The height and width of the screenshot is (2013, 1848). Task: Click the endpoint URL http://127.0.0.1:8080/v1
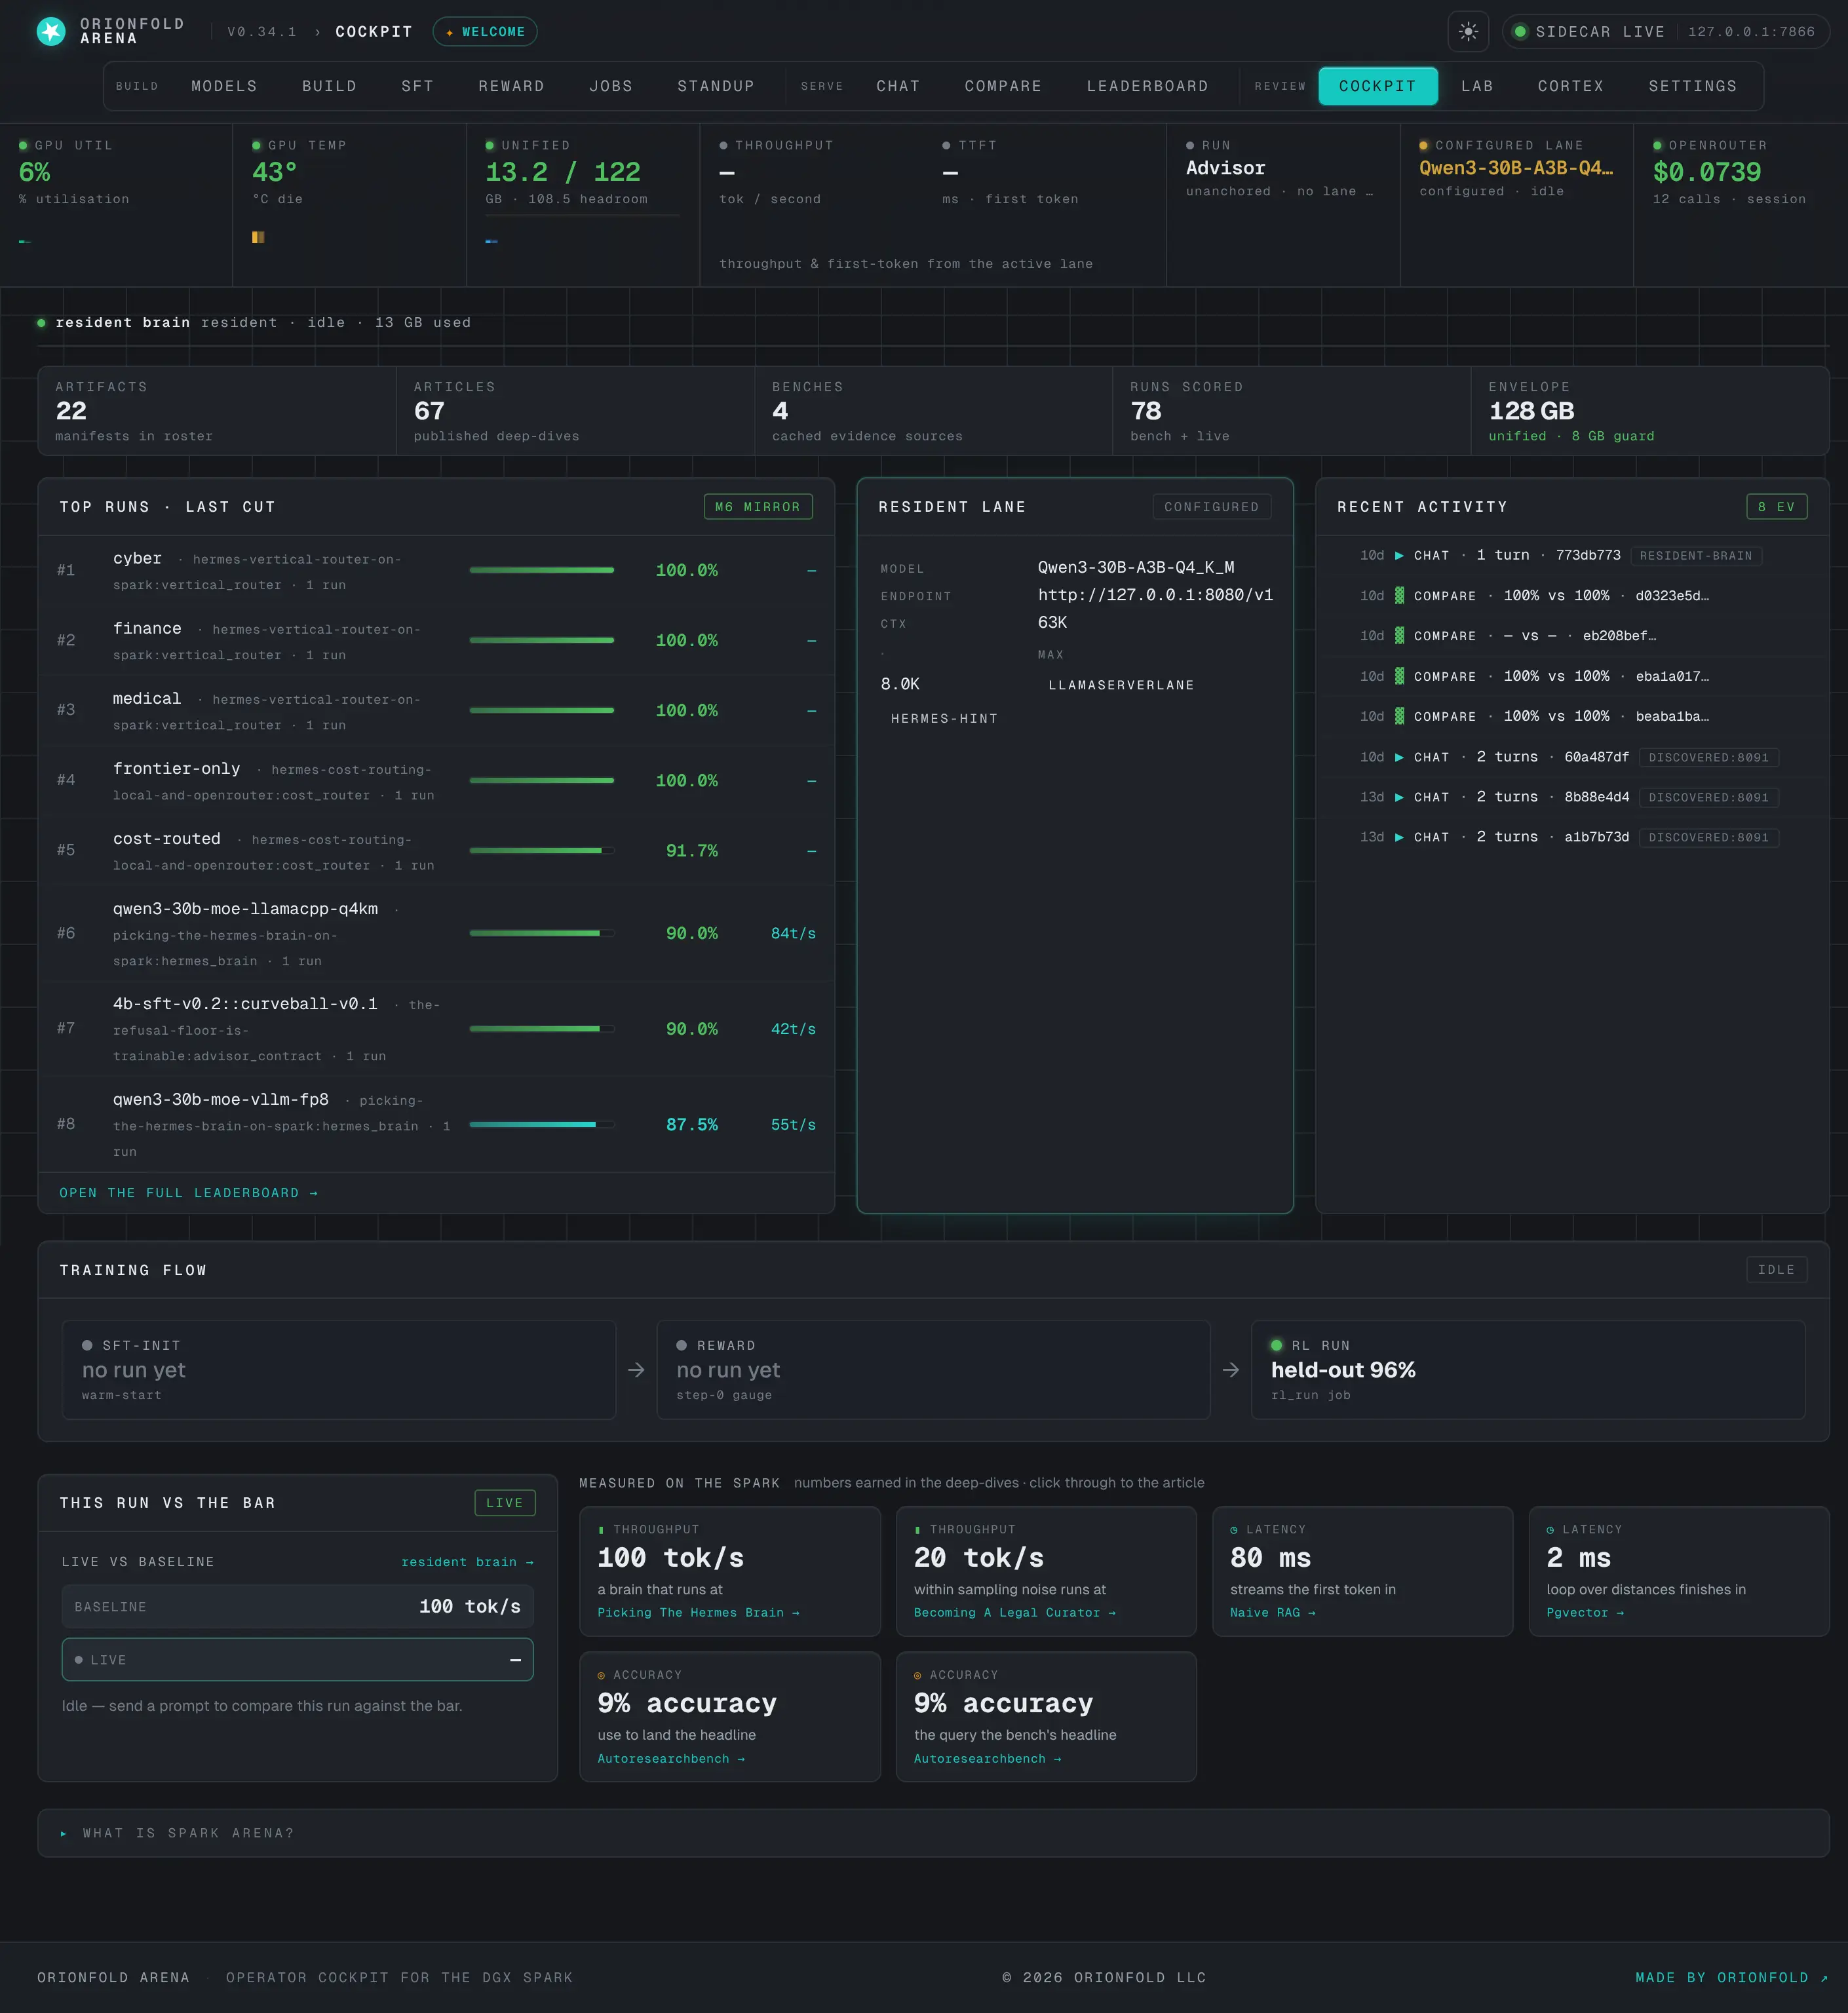[1155, 595]
